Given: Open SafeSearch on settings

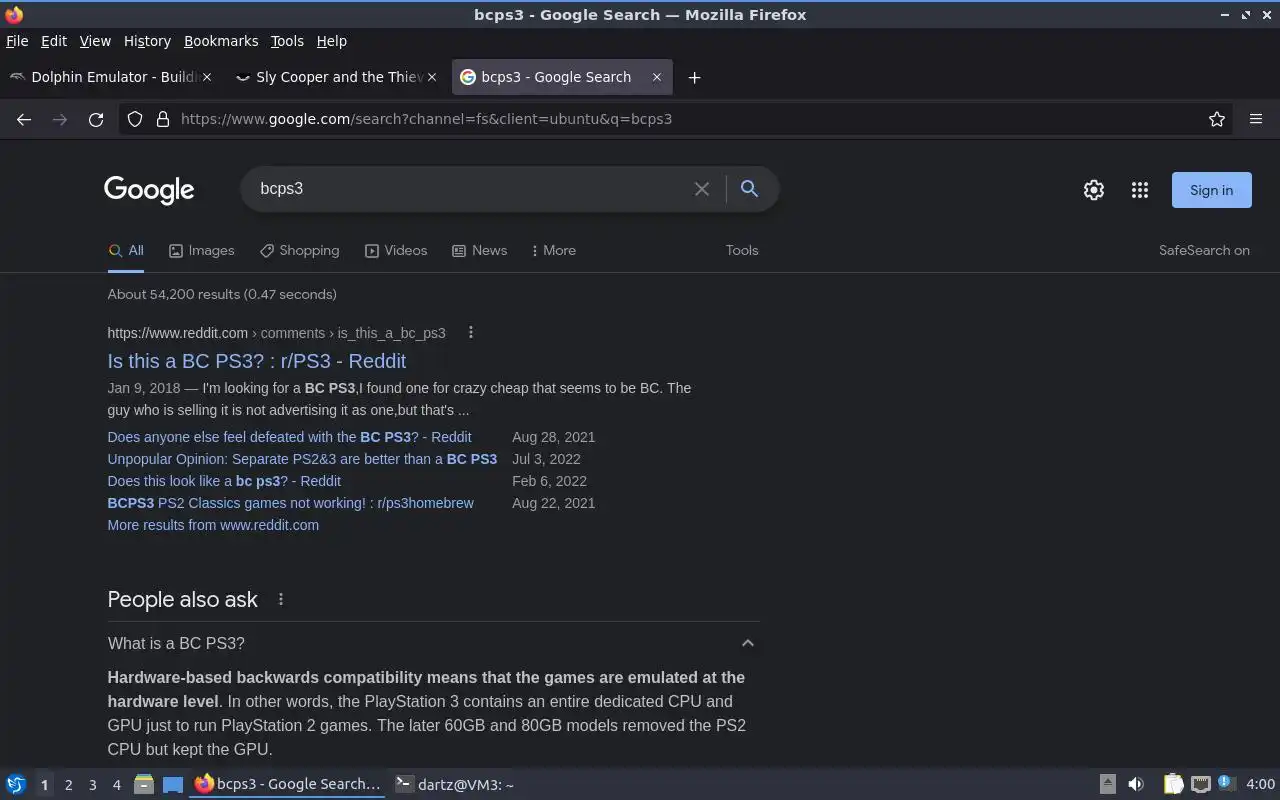Looking at the screenshot, I should 1204,251.
